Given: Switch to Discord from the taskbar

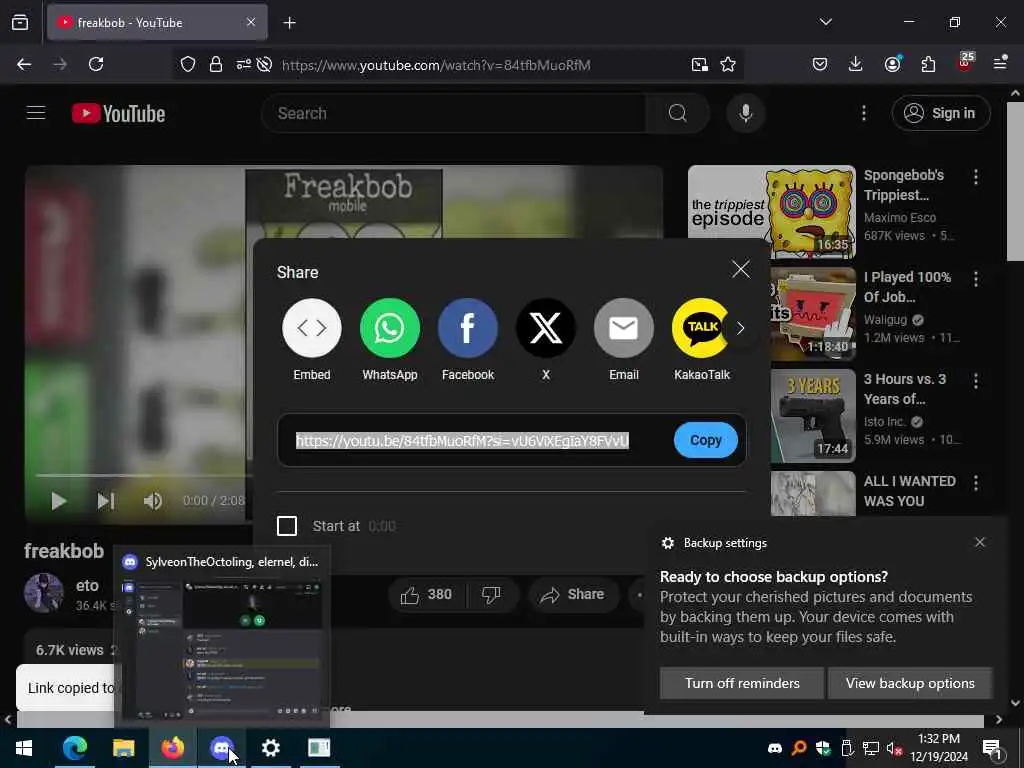Looking at the screenshot, I should pos(221,748).
